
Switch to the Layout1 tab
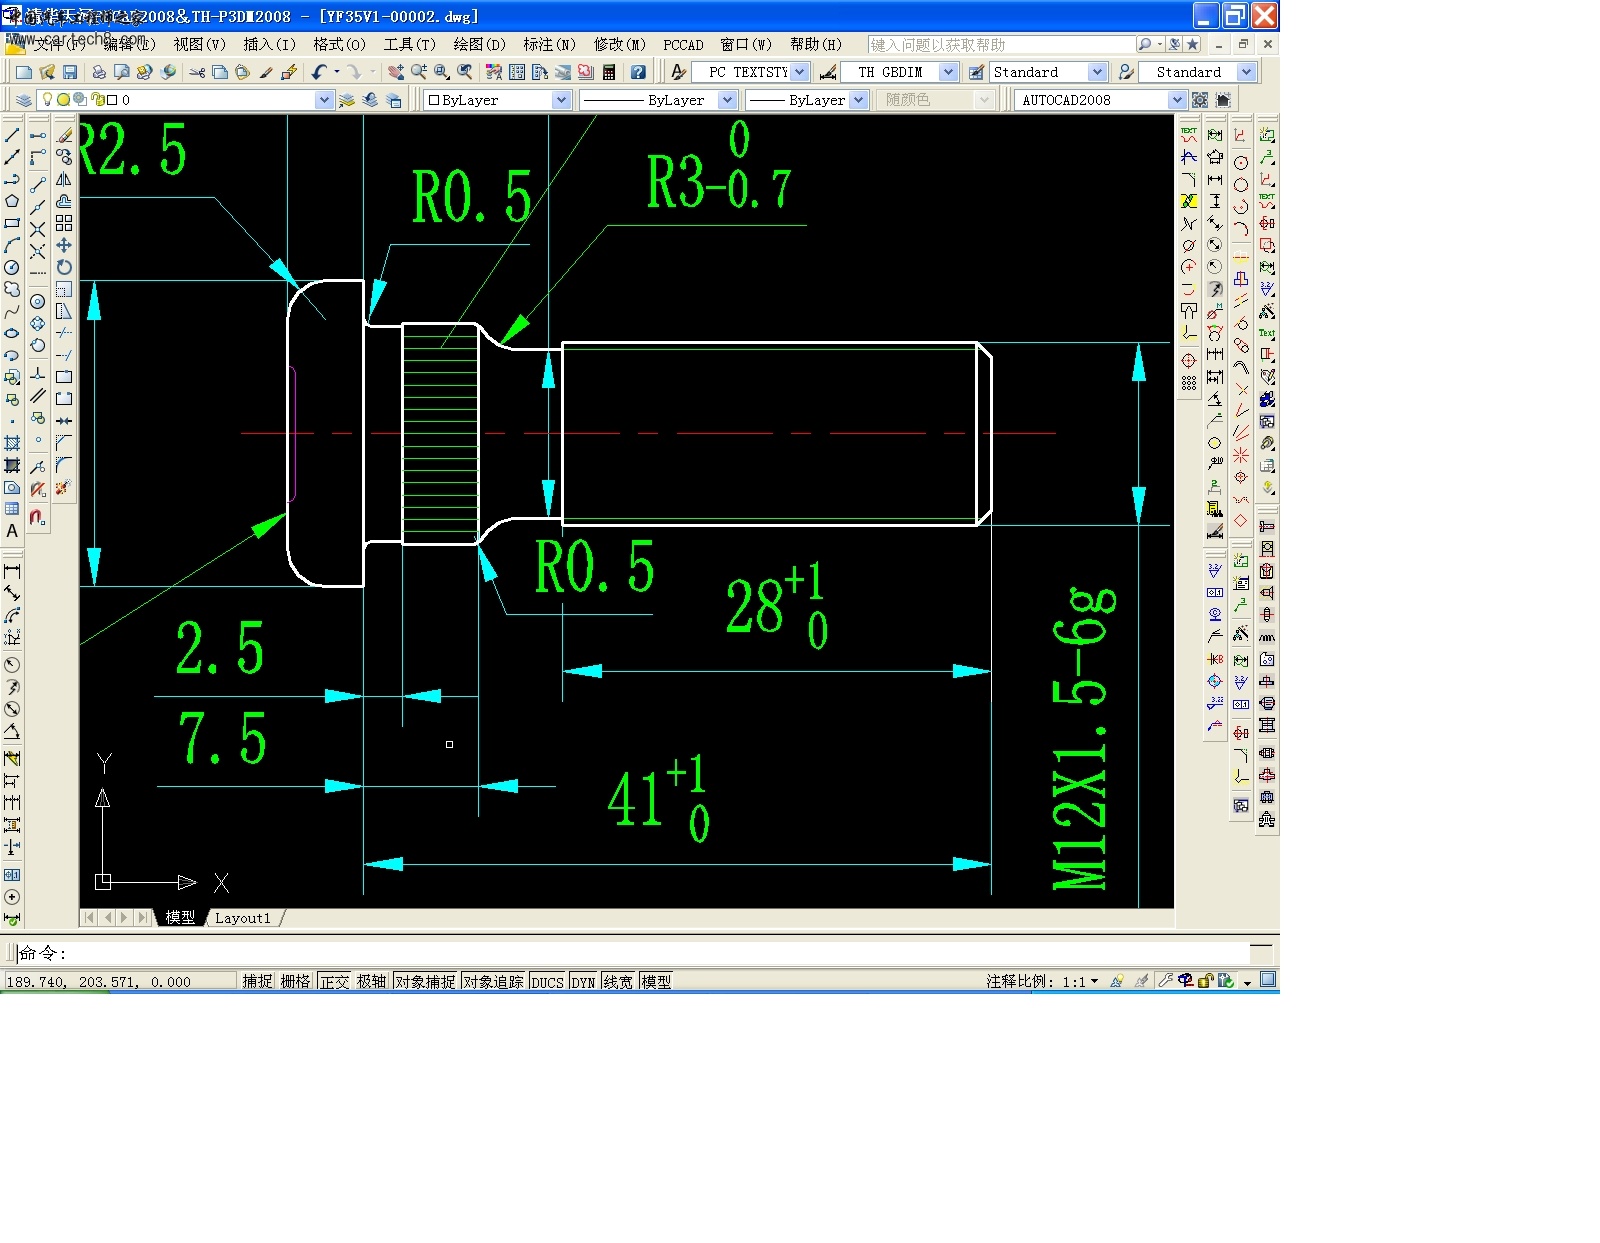coord(243,918)
